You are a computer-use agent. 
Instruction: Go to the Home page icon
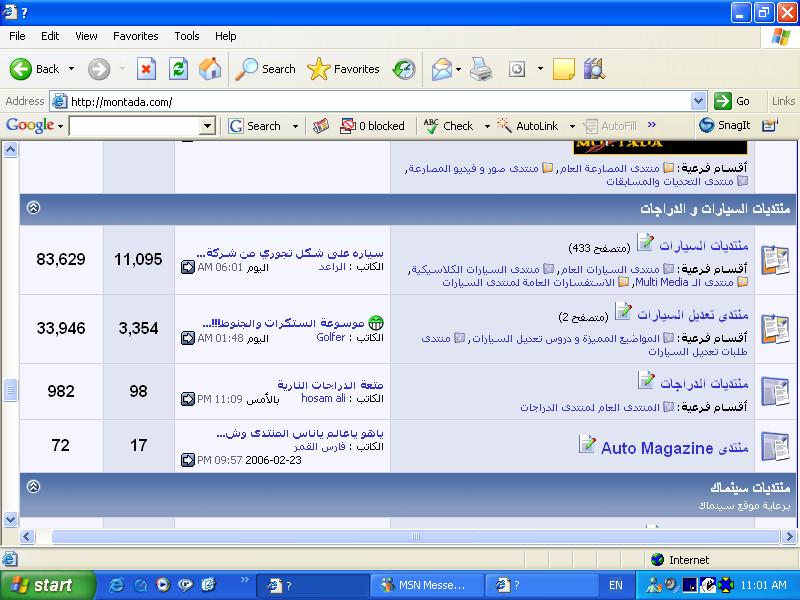(210, 69)
